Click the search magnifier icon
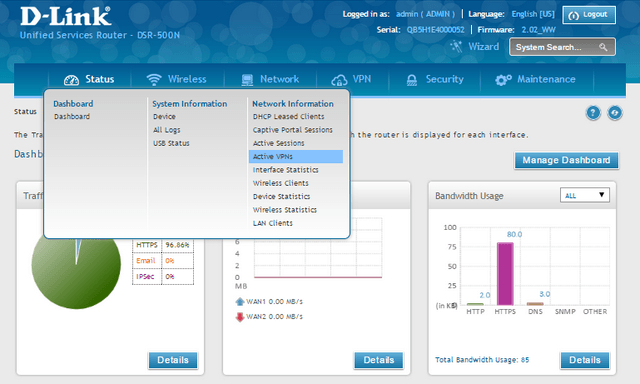This screenshot has width=640, height=384. coord(603,47)
